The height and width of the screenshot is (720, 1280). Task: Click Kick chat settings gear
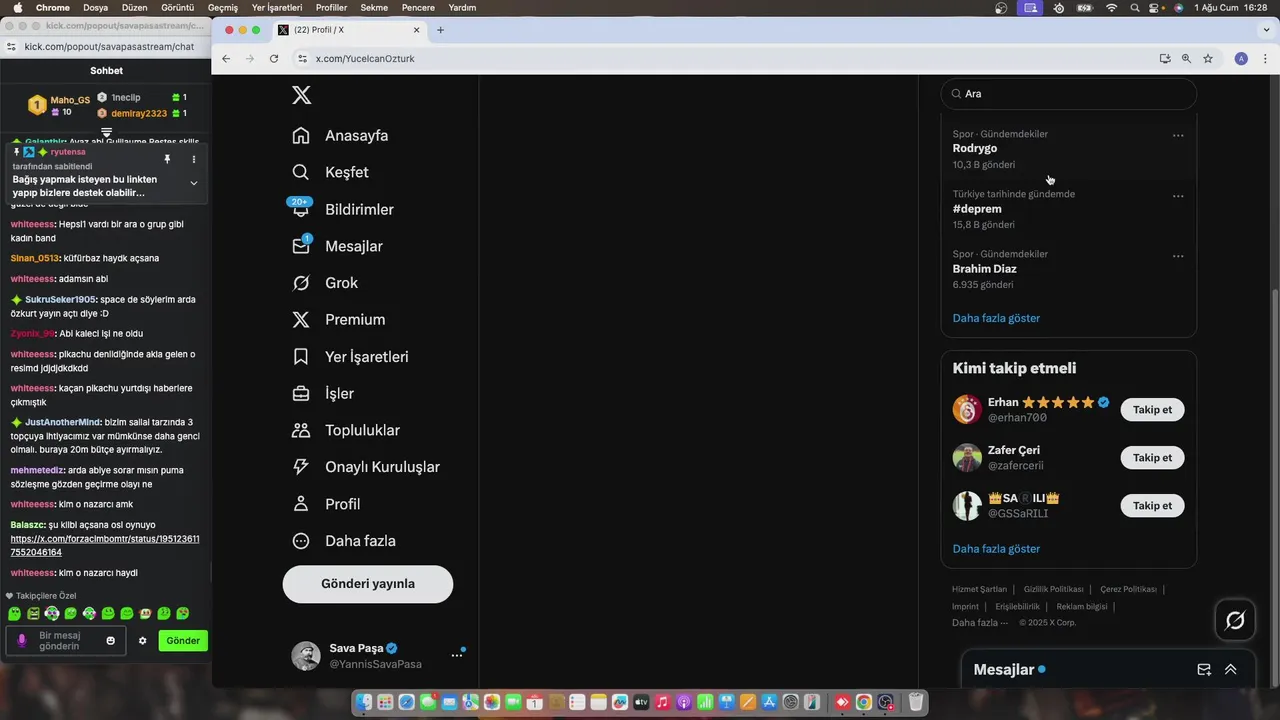[x=142, y=641]
